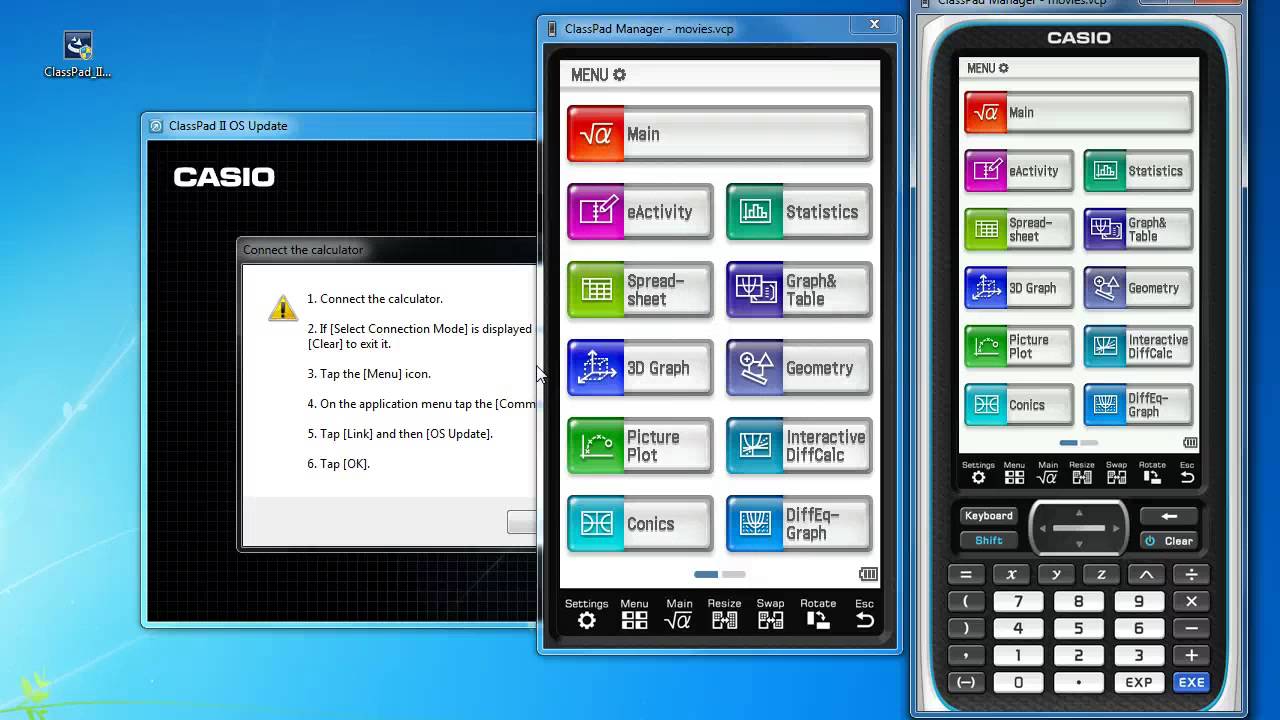Click cursor pad up arrow on calculator
This screenshot has height=720, width=1280.
tap(1079, 511)
